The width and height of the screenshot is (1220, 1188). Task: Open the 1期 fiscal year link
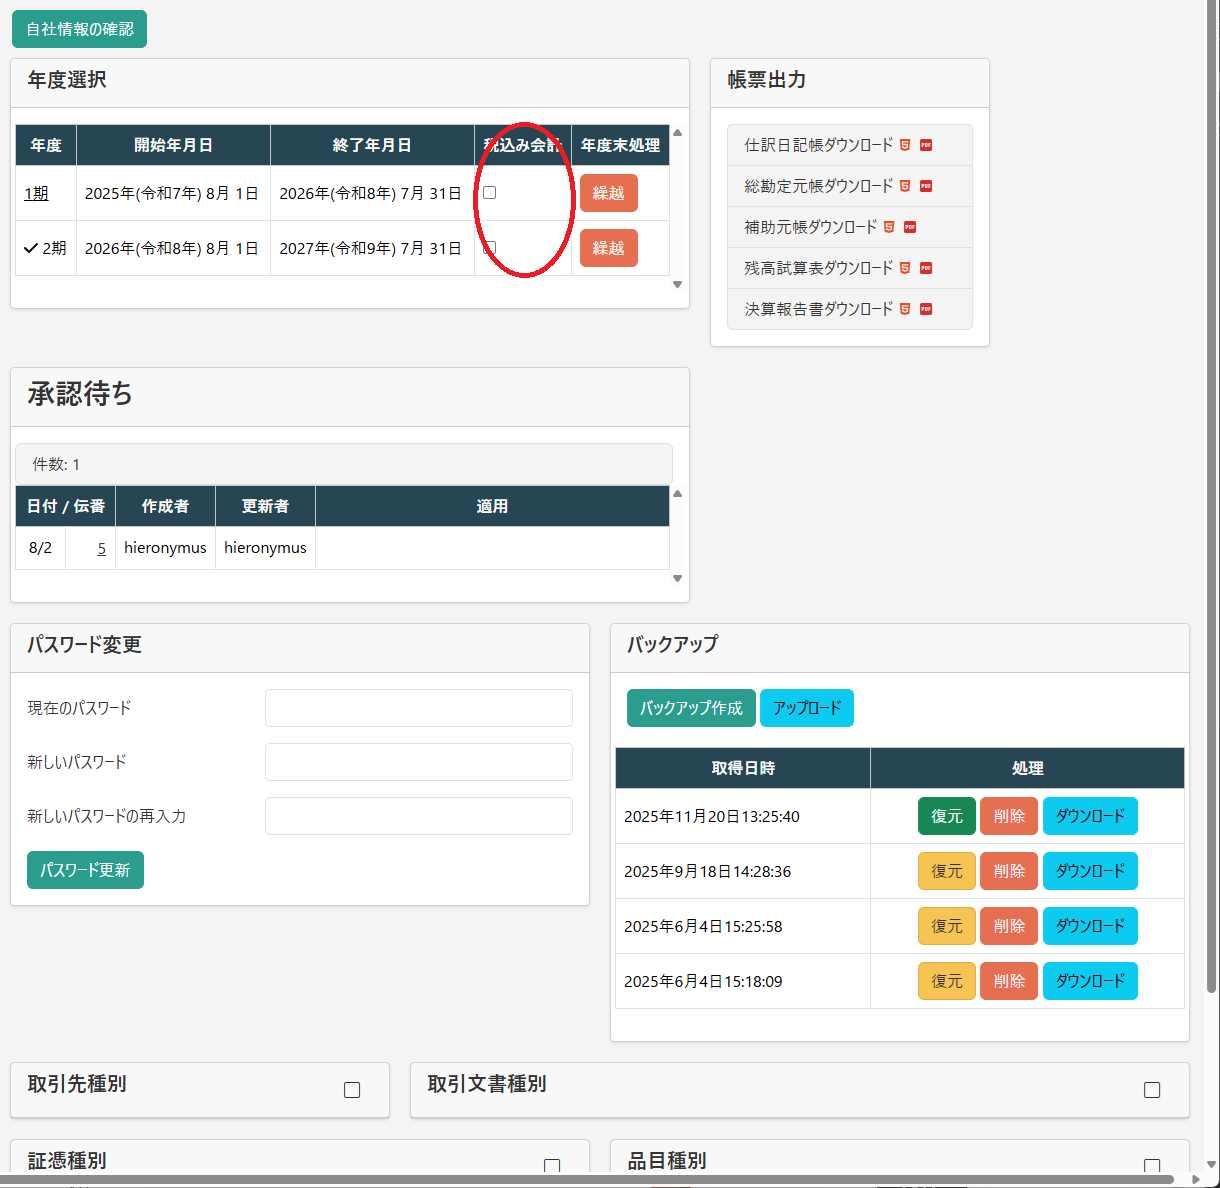[x=36, y=193]
